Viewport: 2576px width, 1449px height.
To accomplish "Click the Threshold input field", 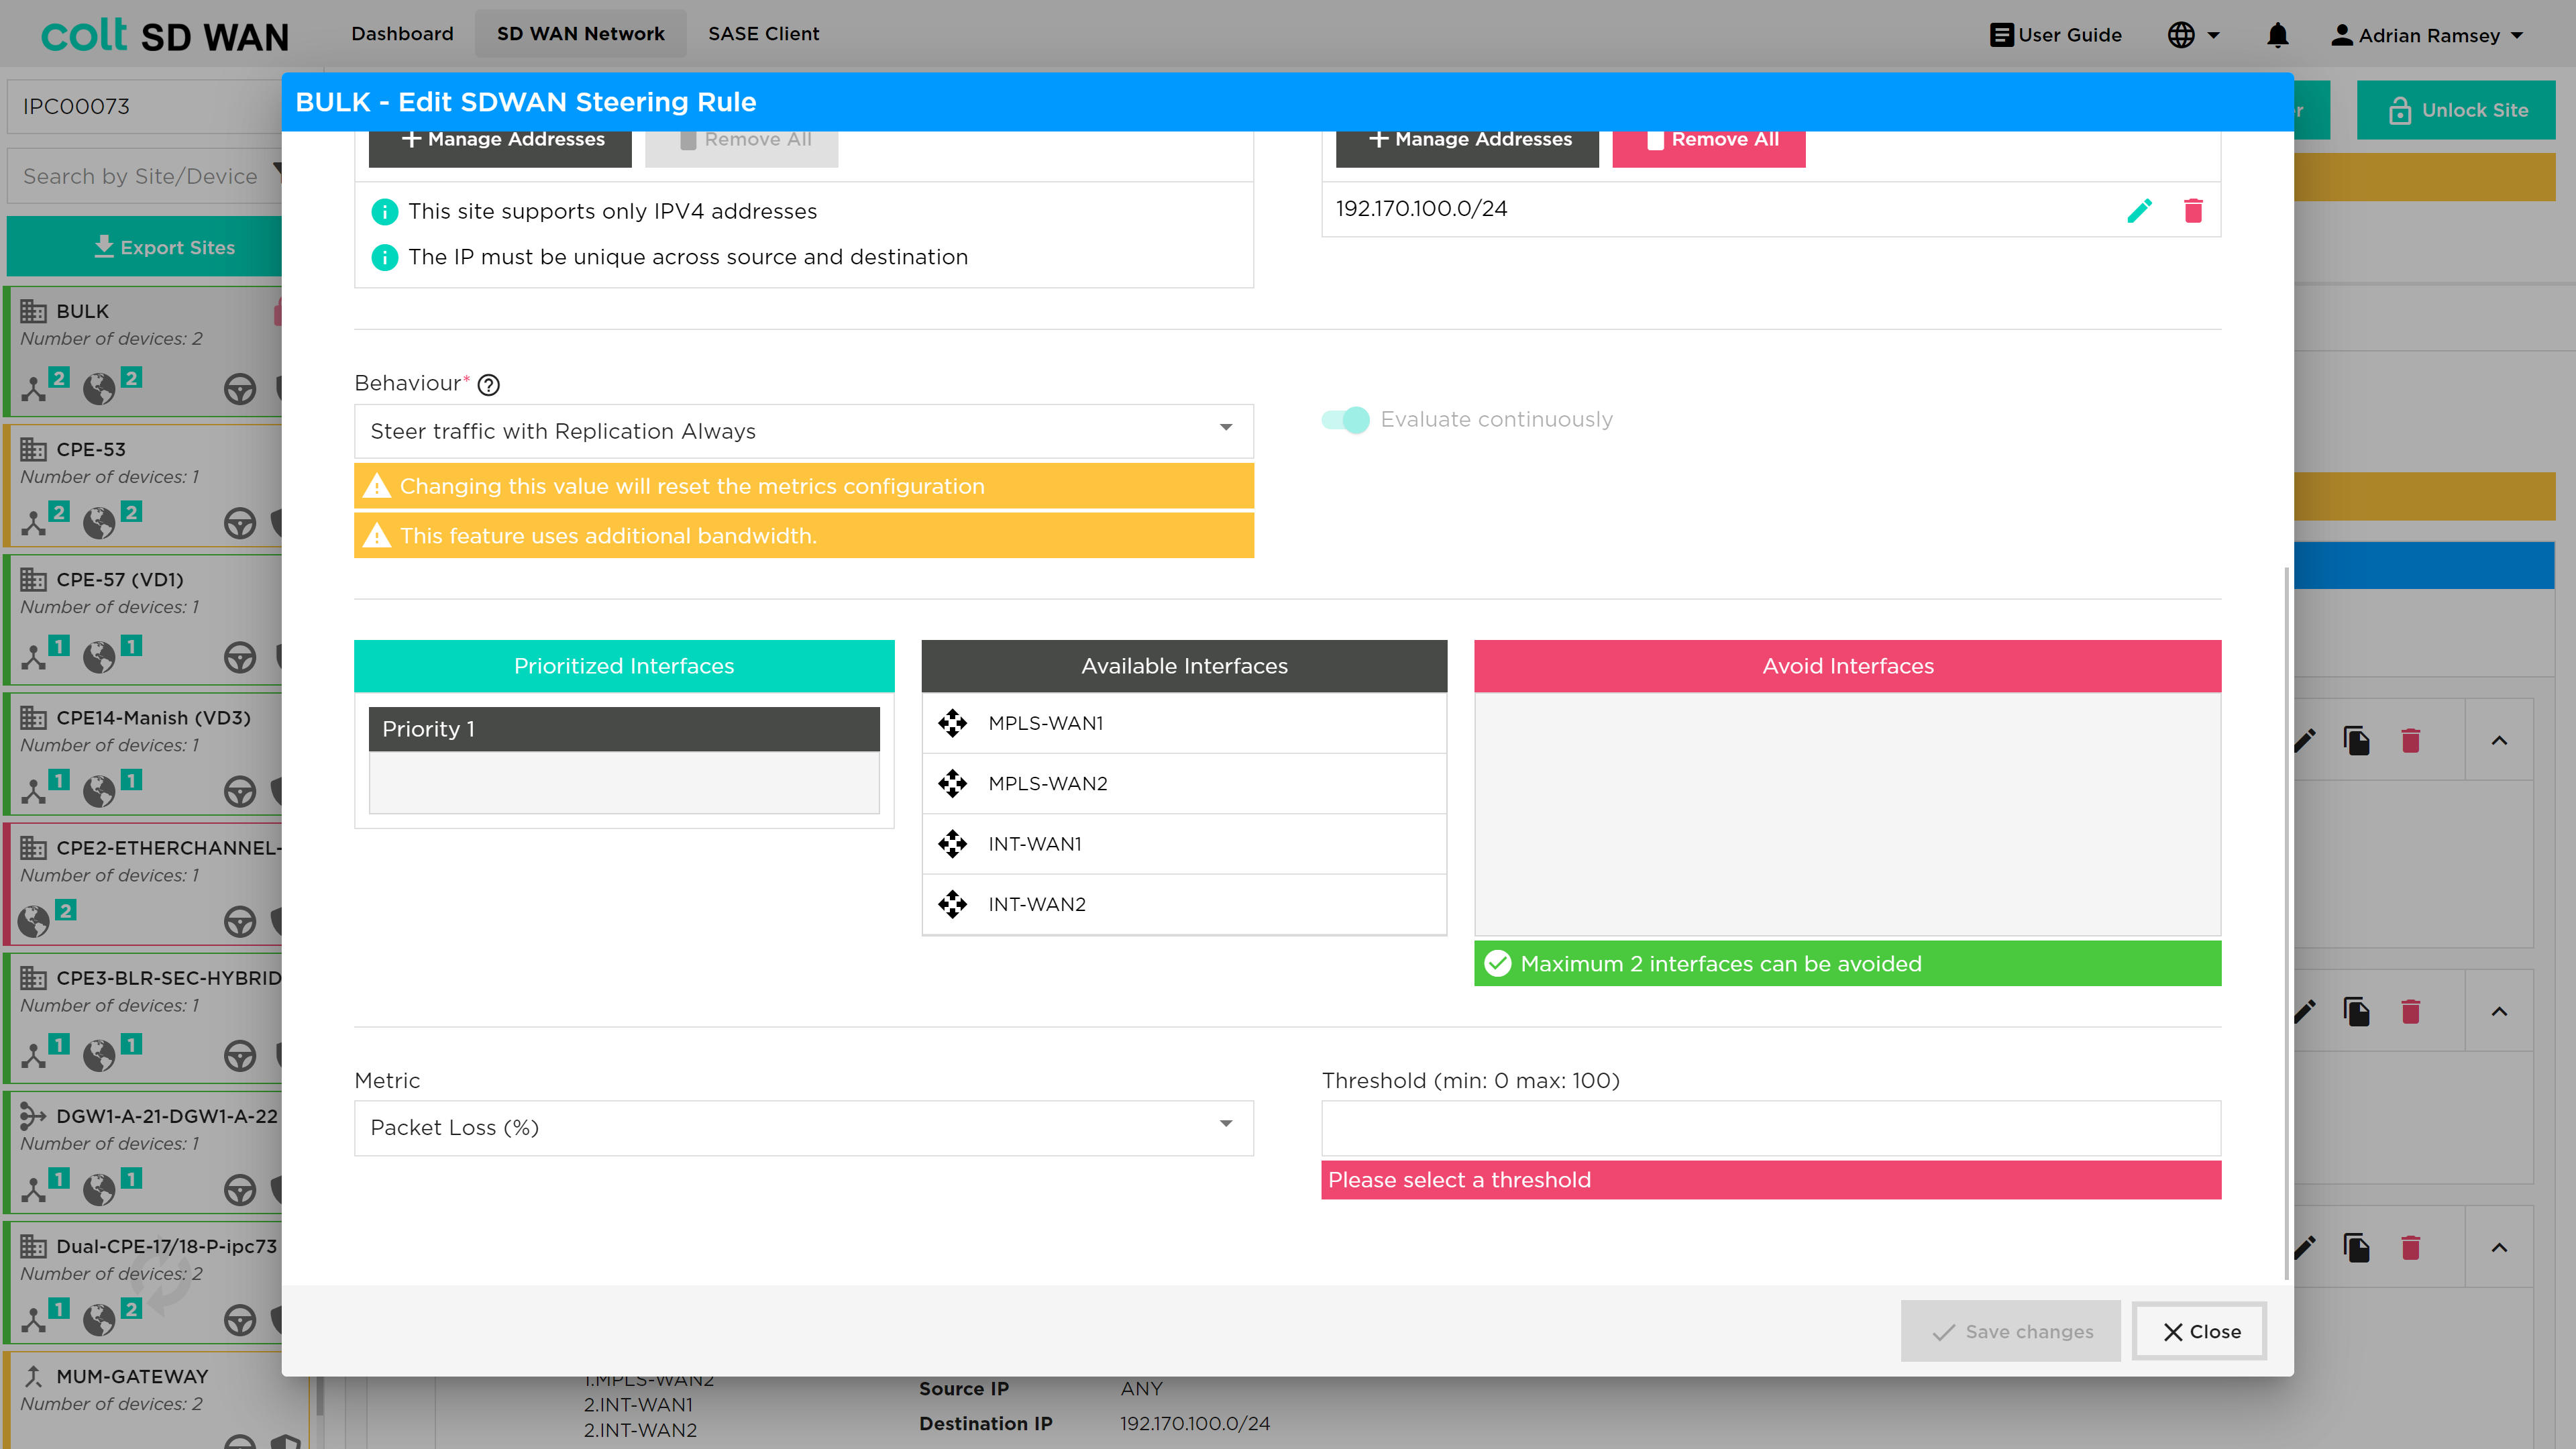I will pos(1771,1128).
